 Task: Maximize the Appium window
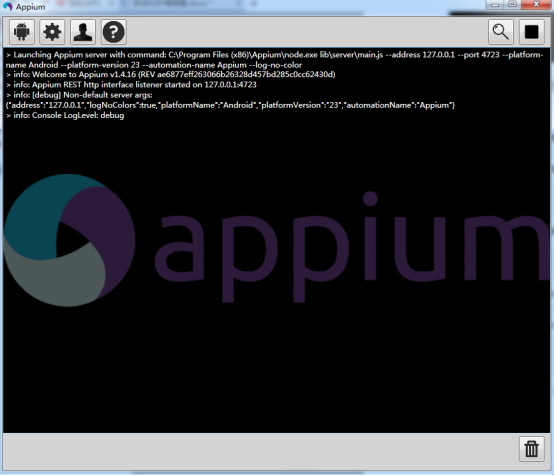click(x=513, y=5)
